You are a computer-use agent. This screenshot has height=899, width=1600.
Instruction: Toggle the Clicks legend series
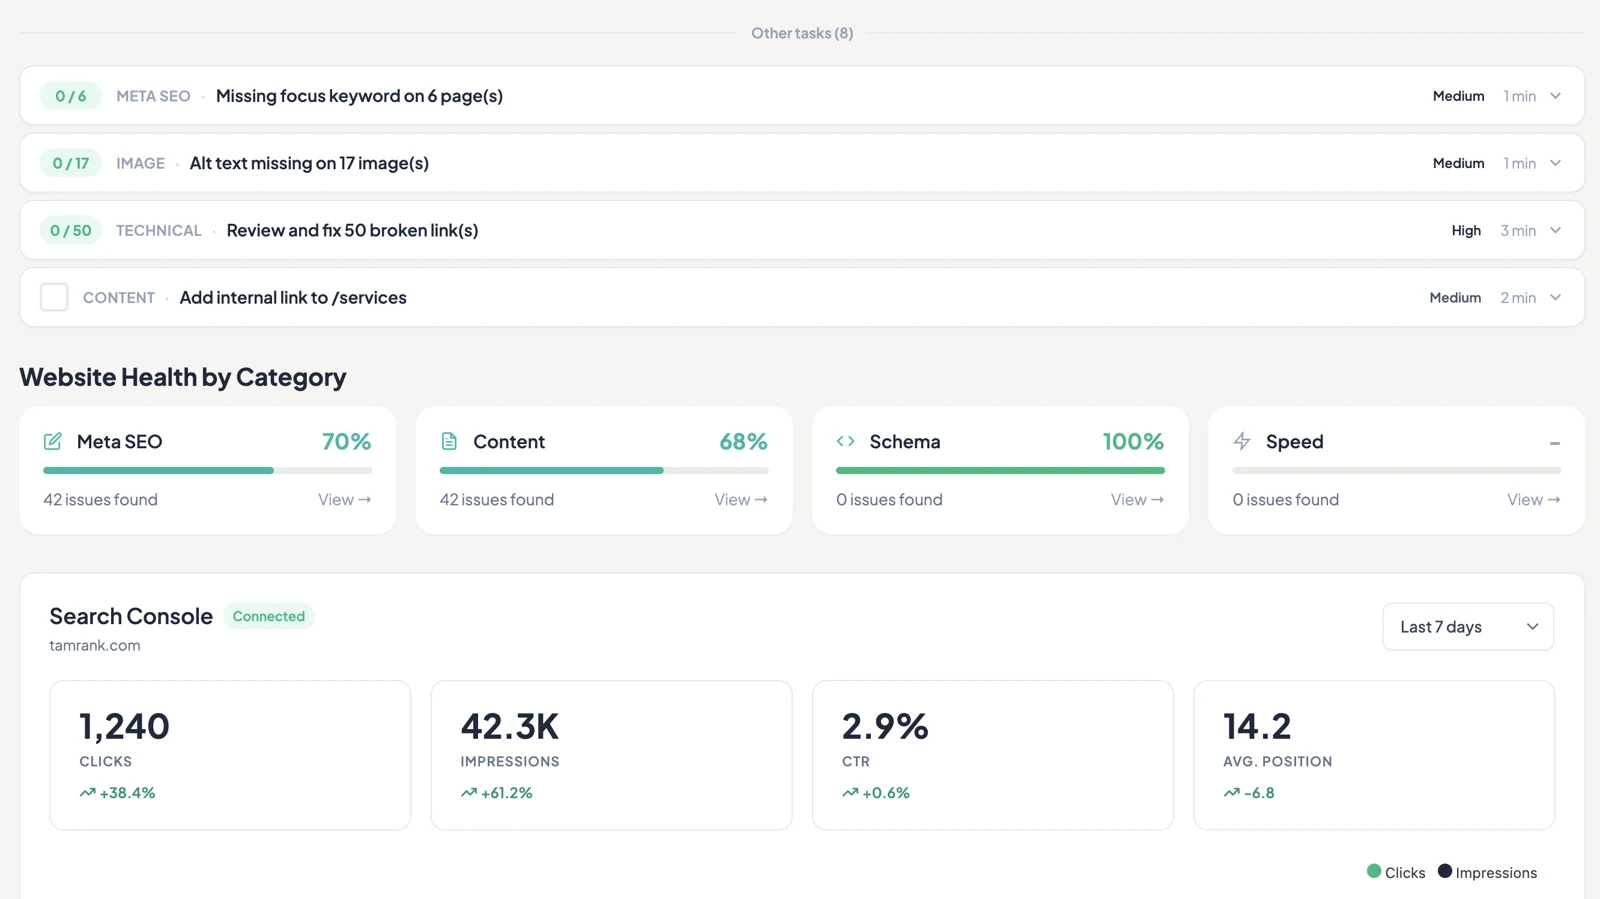(x=1396, y=872)
